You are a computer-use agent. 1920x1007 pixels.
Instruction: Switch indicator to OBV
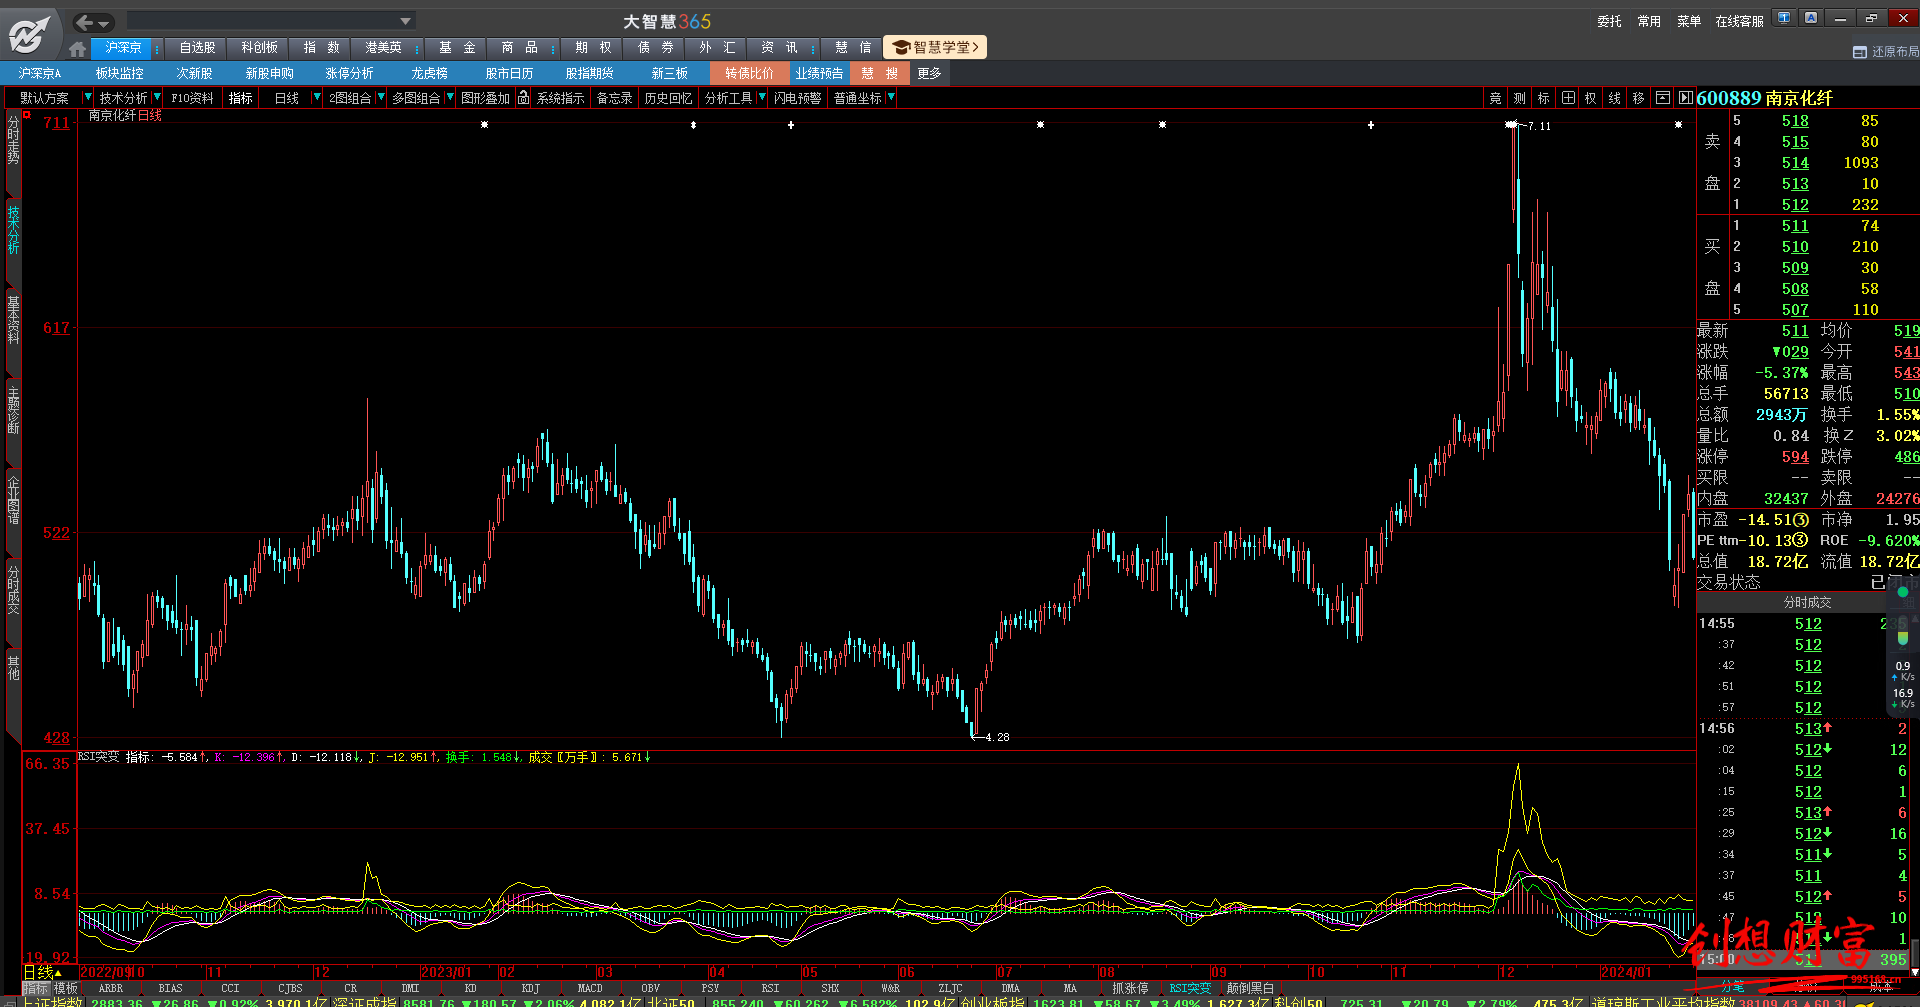[x=650, y=988]
